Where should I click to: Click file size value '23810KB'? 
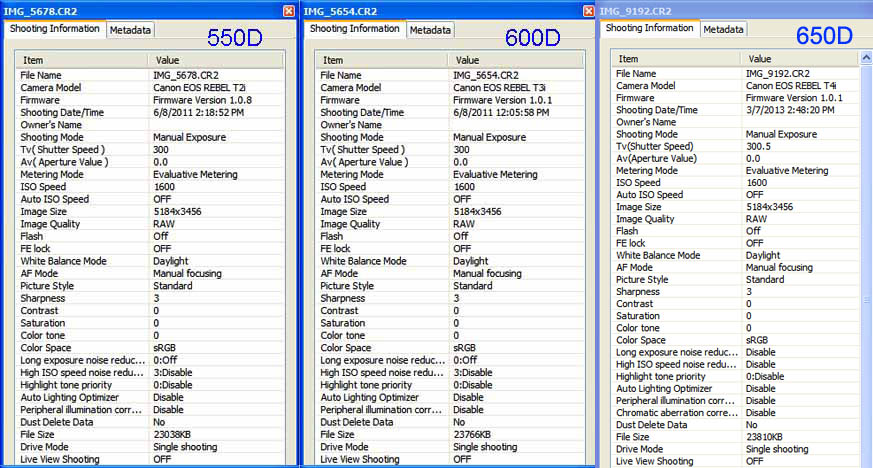point(764,437)
